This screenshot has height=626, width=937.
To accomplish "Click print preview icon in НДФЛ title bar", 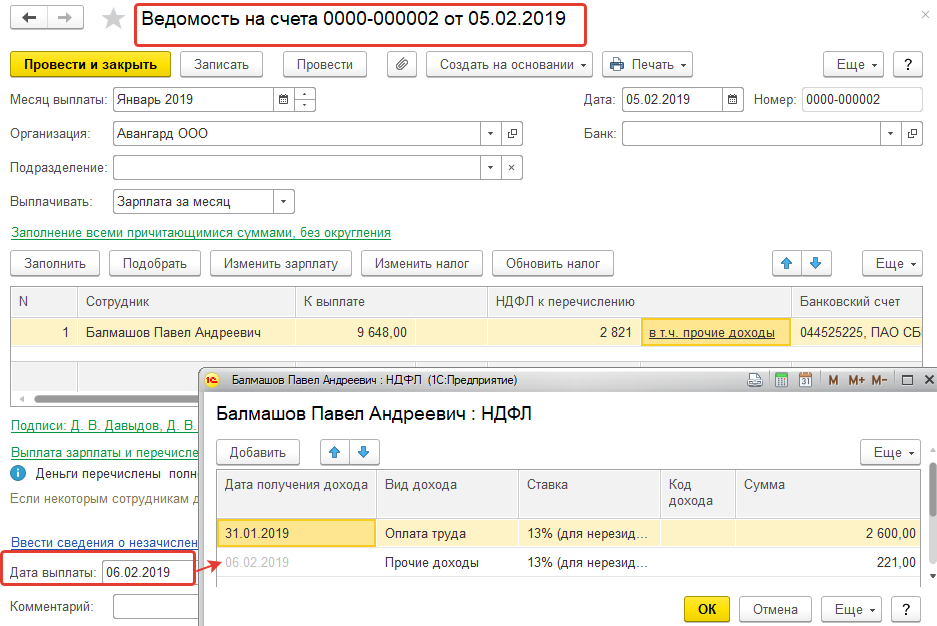I will (755, 380).
